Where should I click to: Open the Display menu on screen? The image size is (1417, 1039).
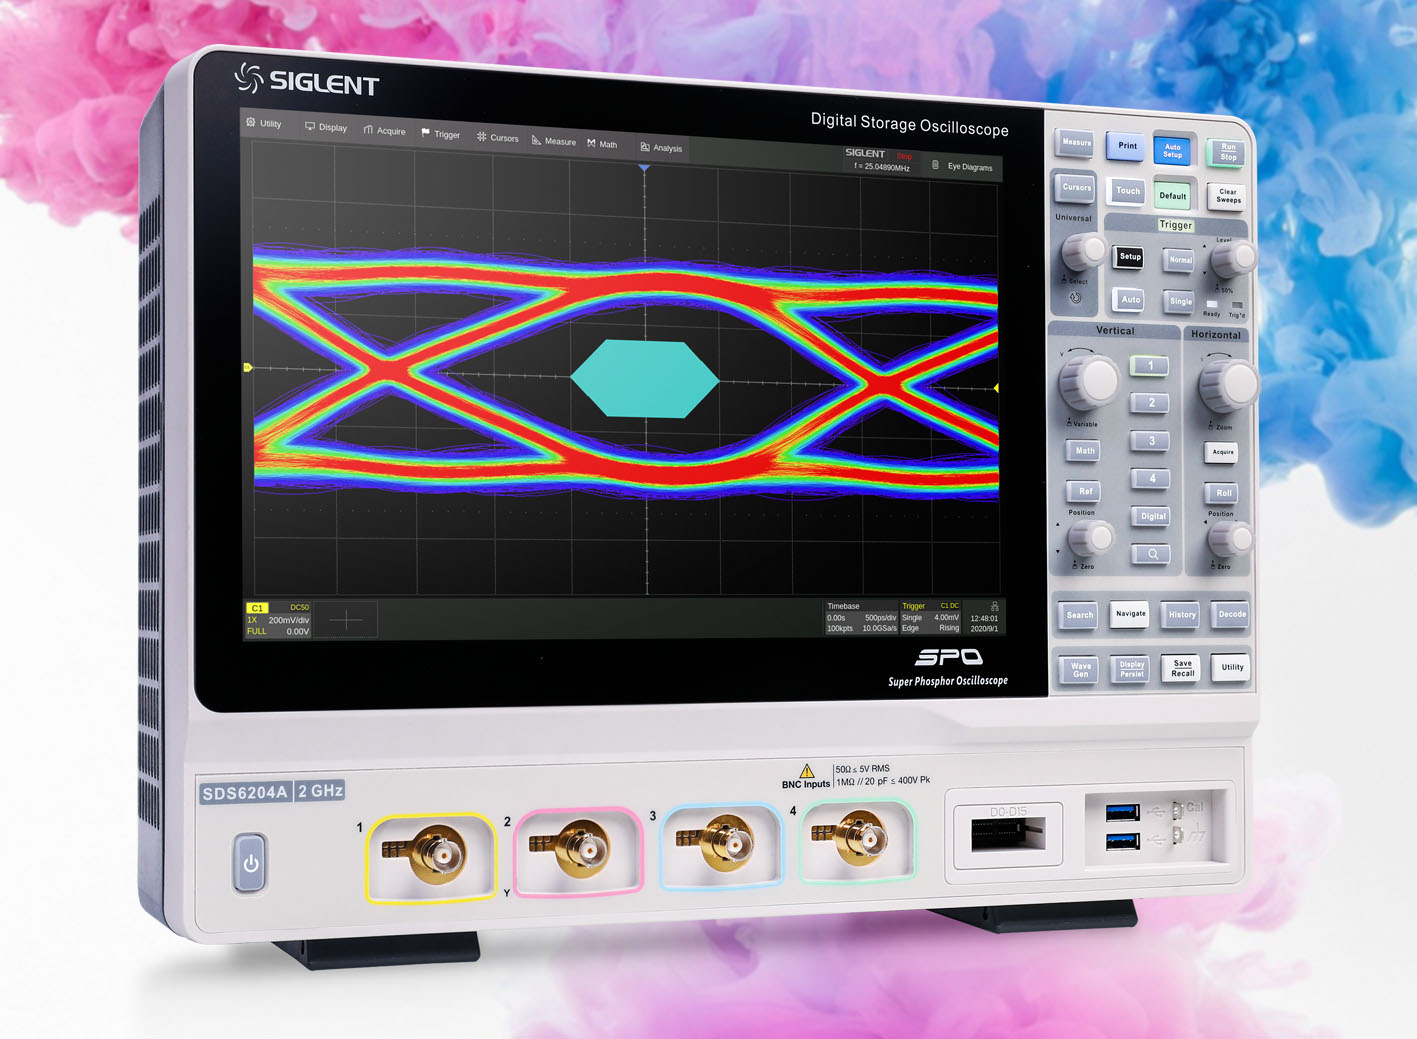pos(326,127)
